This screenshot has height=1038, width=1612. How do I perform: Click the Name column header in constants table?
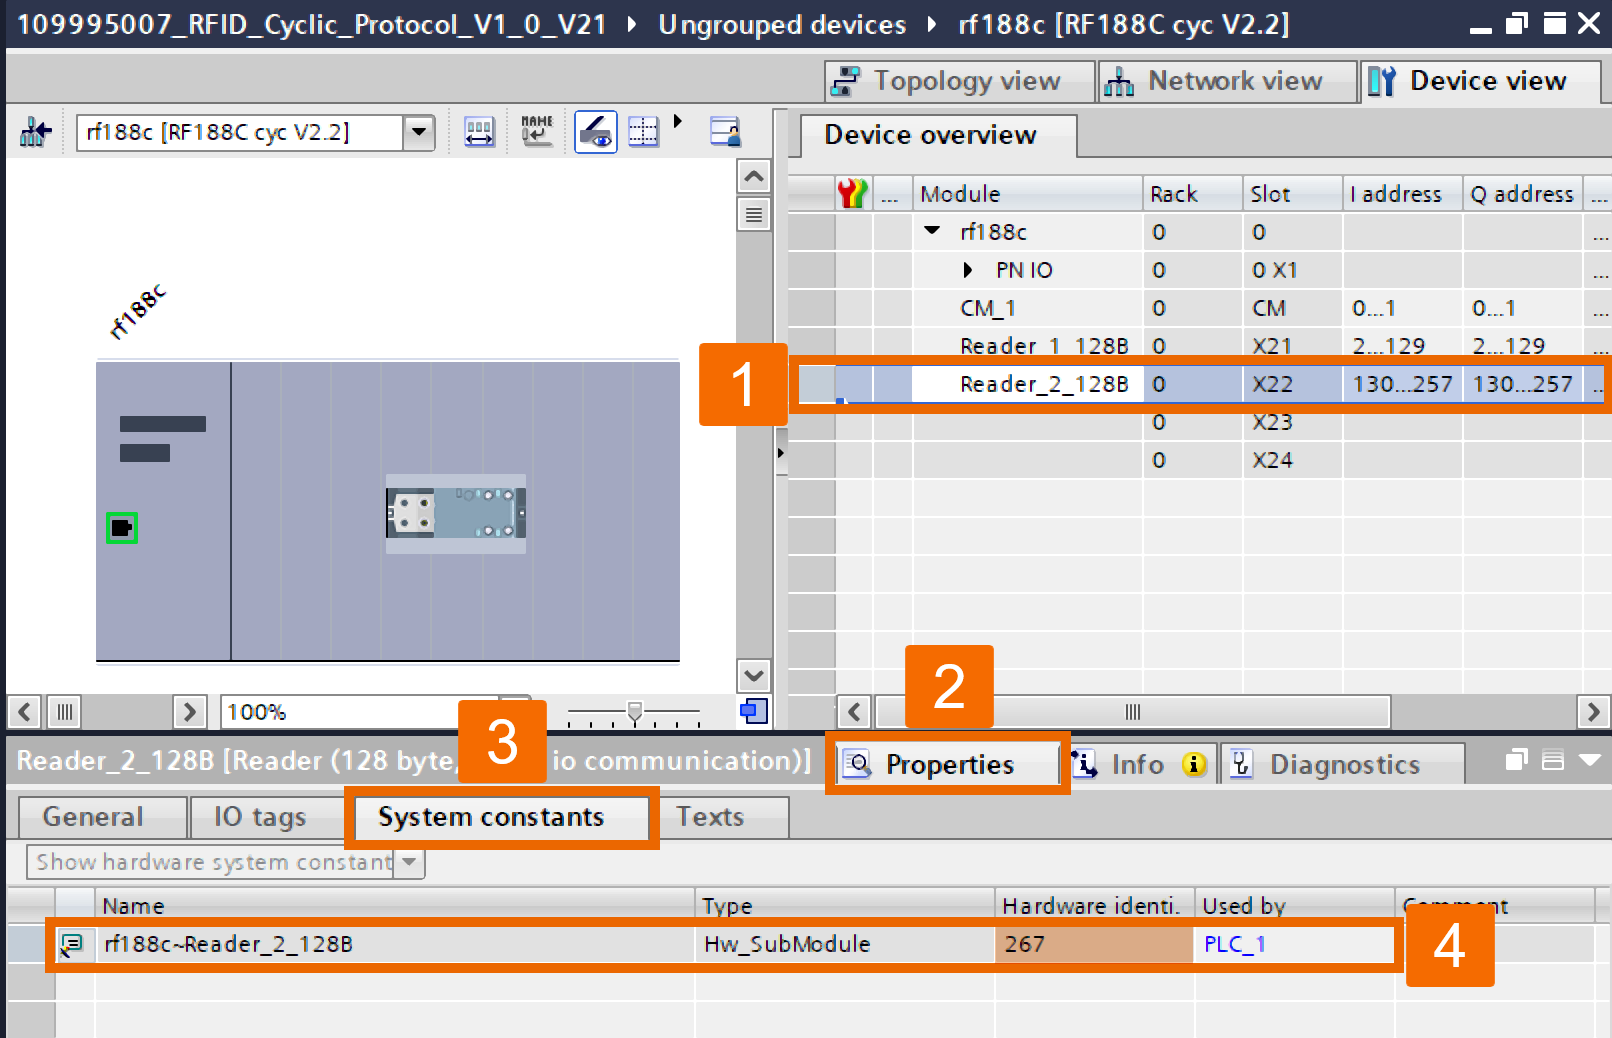394,906
